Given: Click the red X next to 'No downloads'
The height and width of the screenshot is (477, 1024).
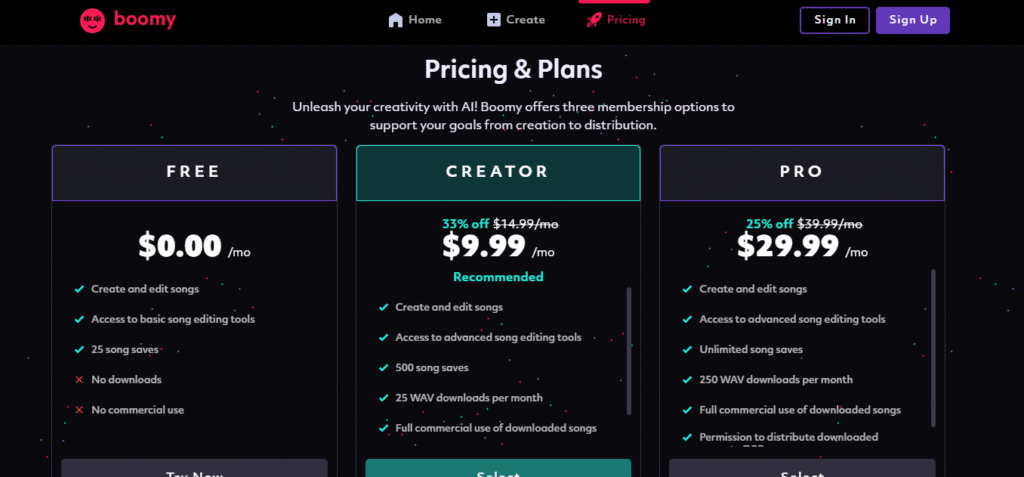Looking at the screenshot, I should pyautogui.click(x=79, y=379).
